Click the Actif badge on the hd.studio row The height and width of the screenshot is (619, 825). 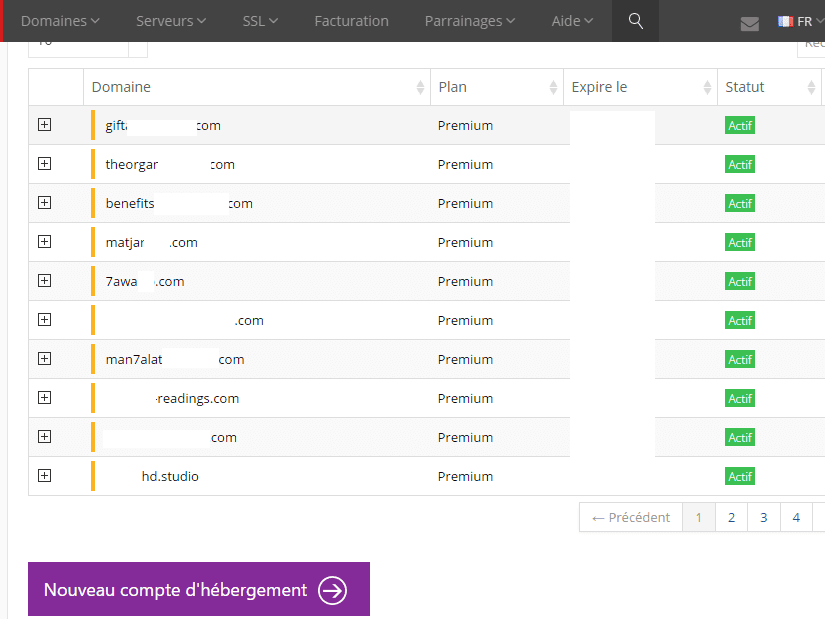click(740, 476)
